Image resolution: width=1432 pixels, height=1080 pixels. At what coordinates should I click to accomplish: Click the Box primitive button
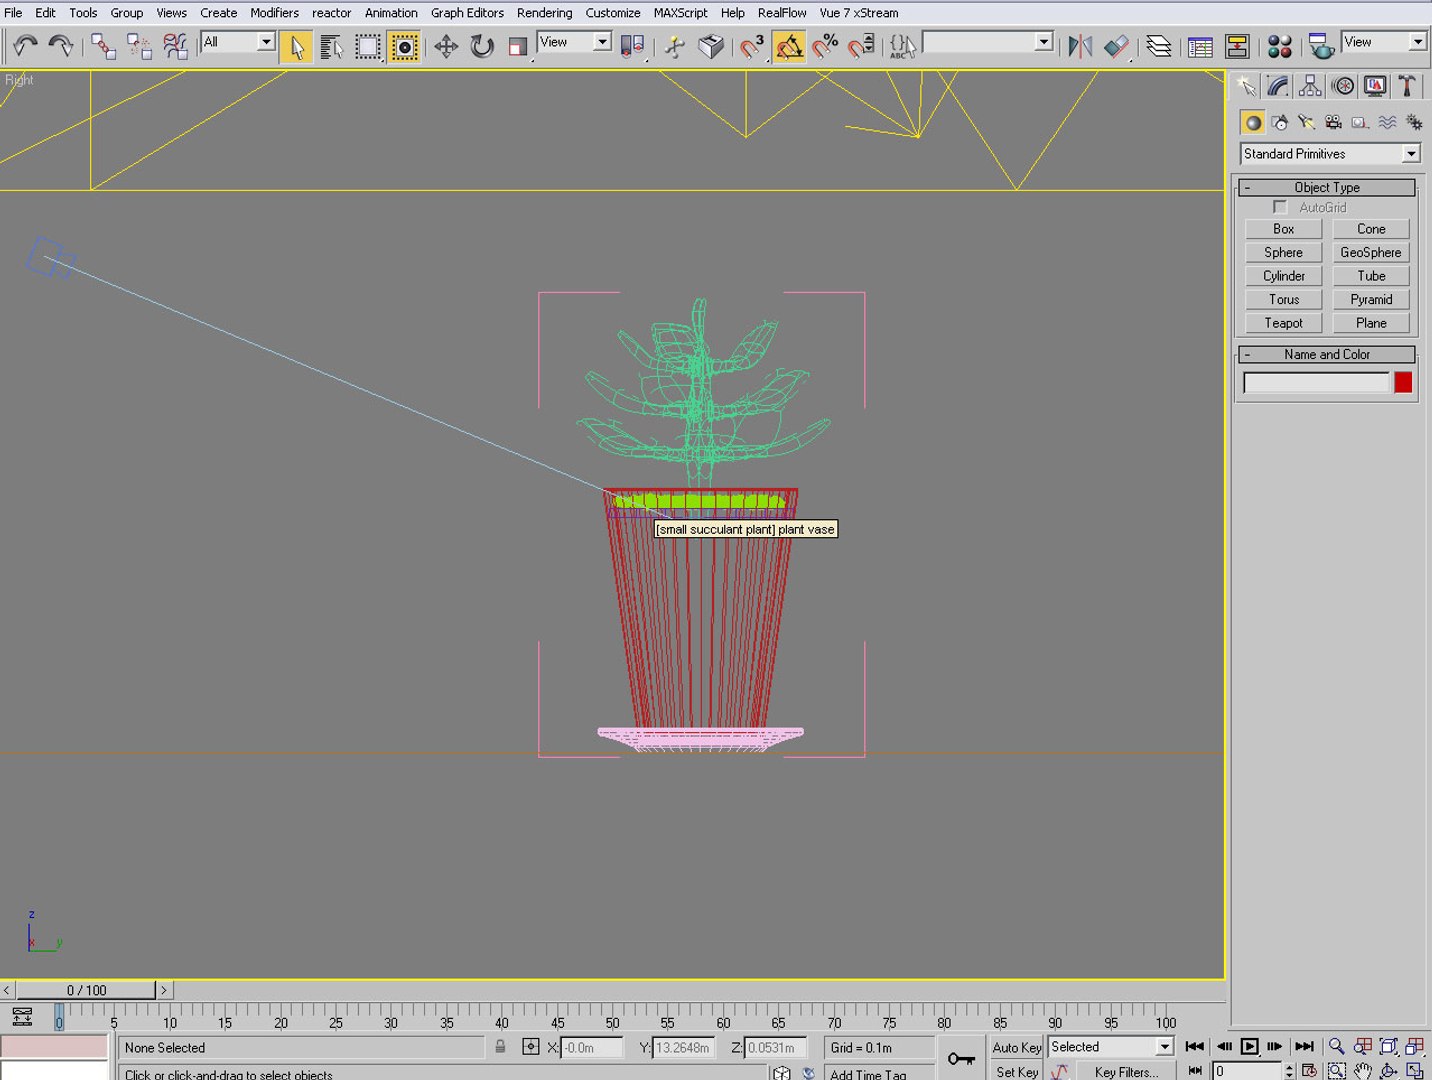[x=1283, y=229]
